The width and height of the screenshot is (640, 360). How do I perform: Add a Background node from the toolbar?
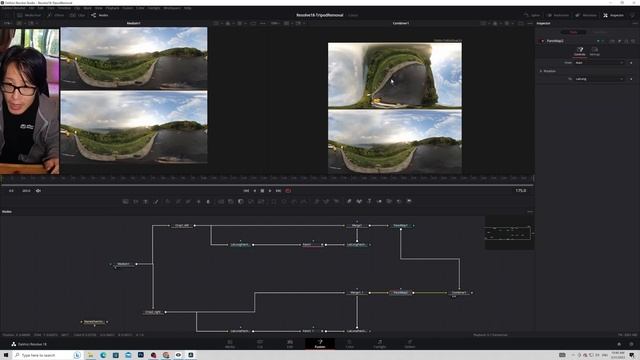[126, 201]
